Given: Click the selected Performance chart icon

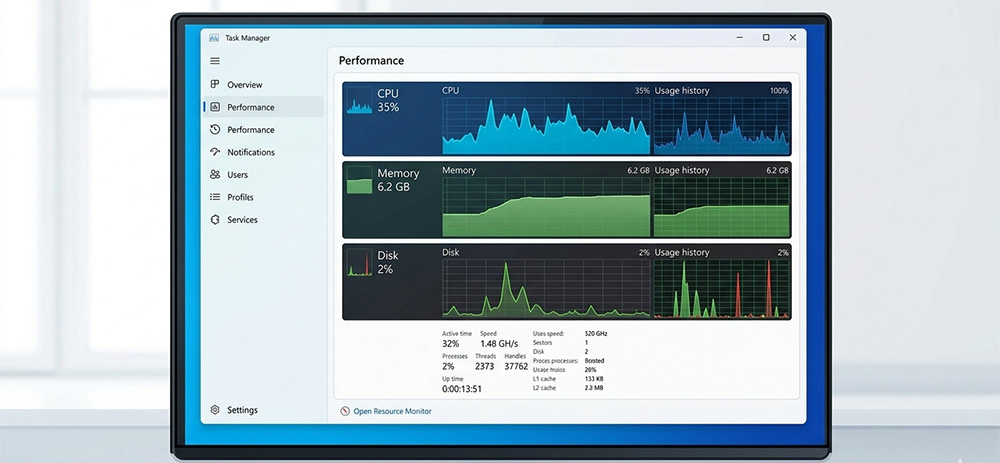Looking at the screenshot, I should click(x=215, y=107).
